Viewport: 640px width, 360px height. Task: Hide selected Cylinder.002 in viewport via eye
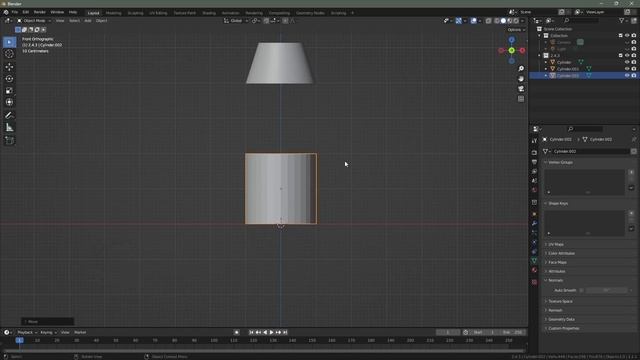coord(627,76)
